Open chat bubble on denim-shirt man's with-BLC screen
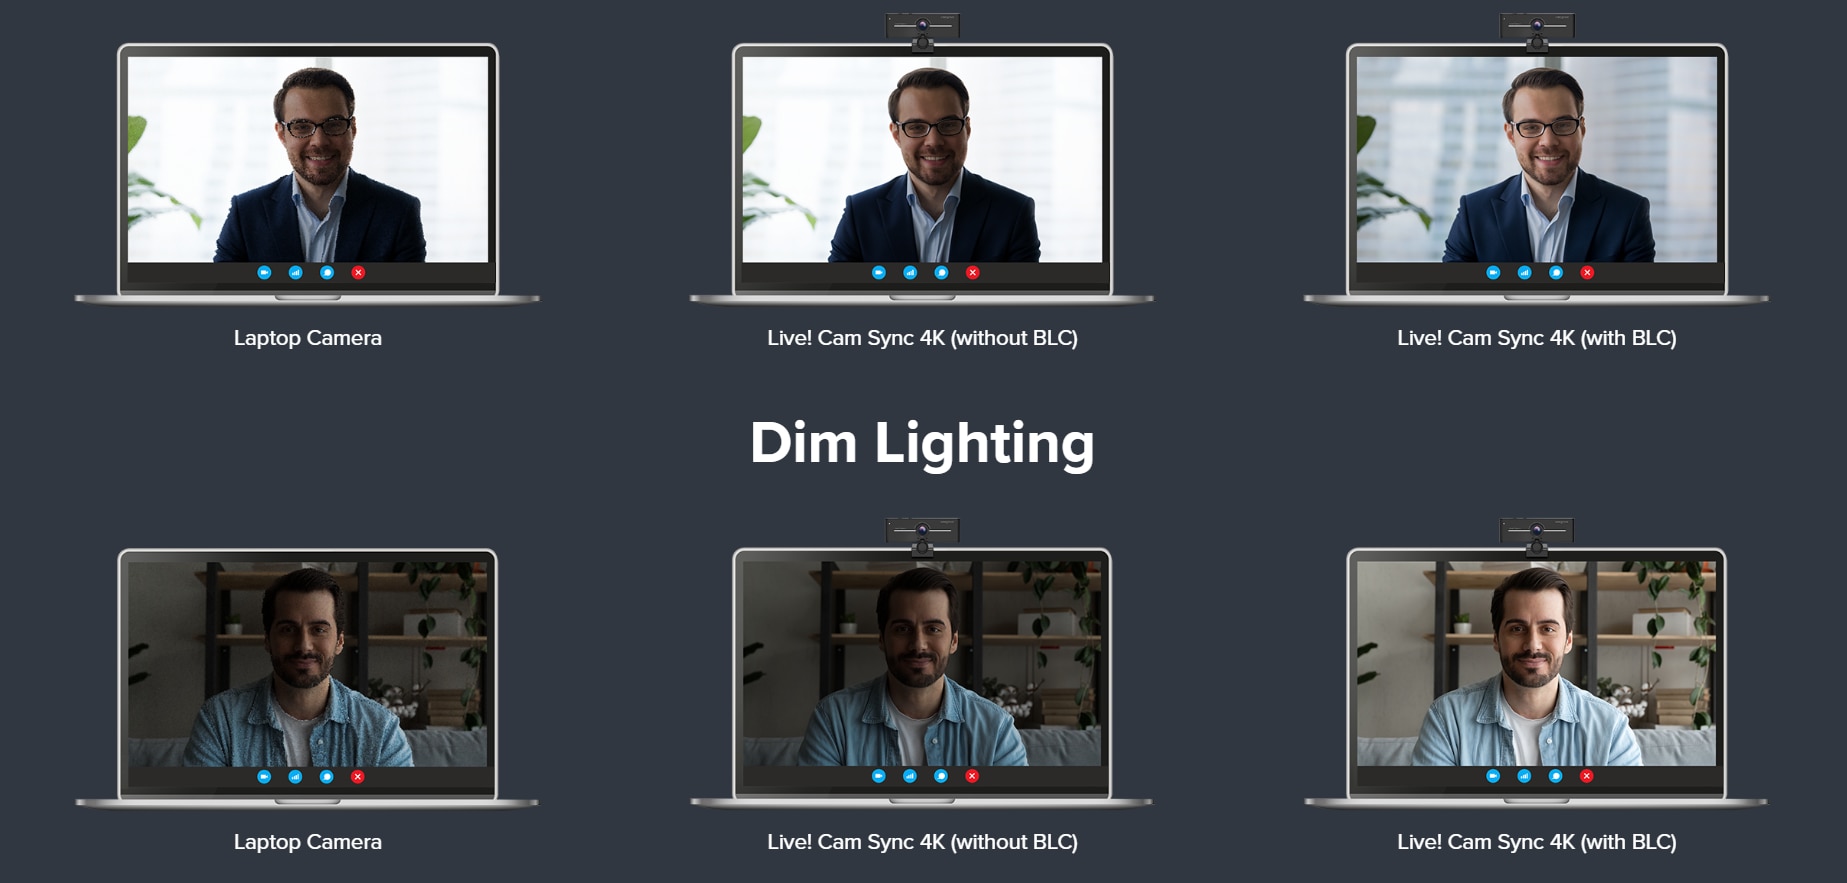The height and width of the screenshot is (883, 1847). (1555, 776)
